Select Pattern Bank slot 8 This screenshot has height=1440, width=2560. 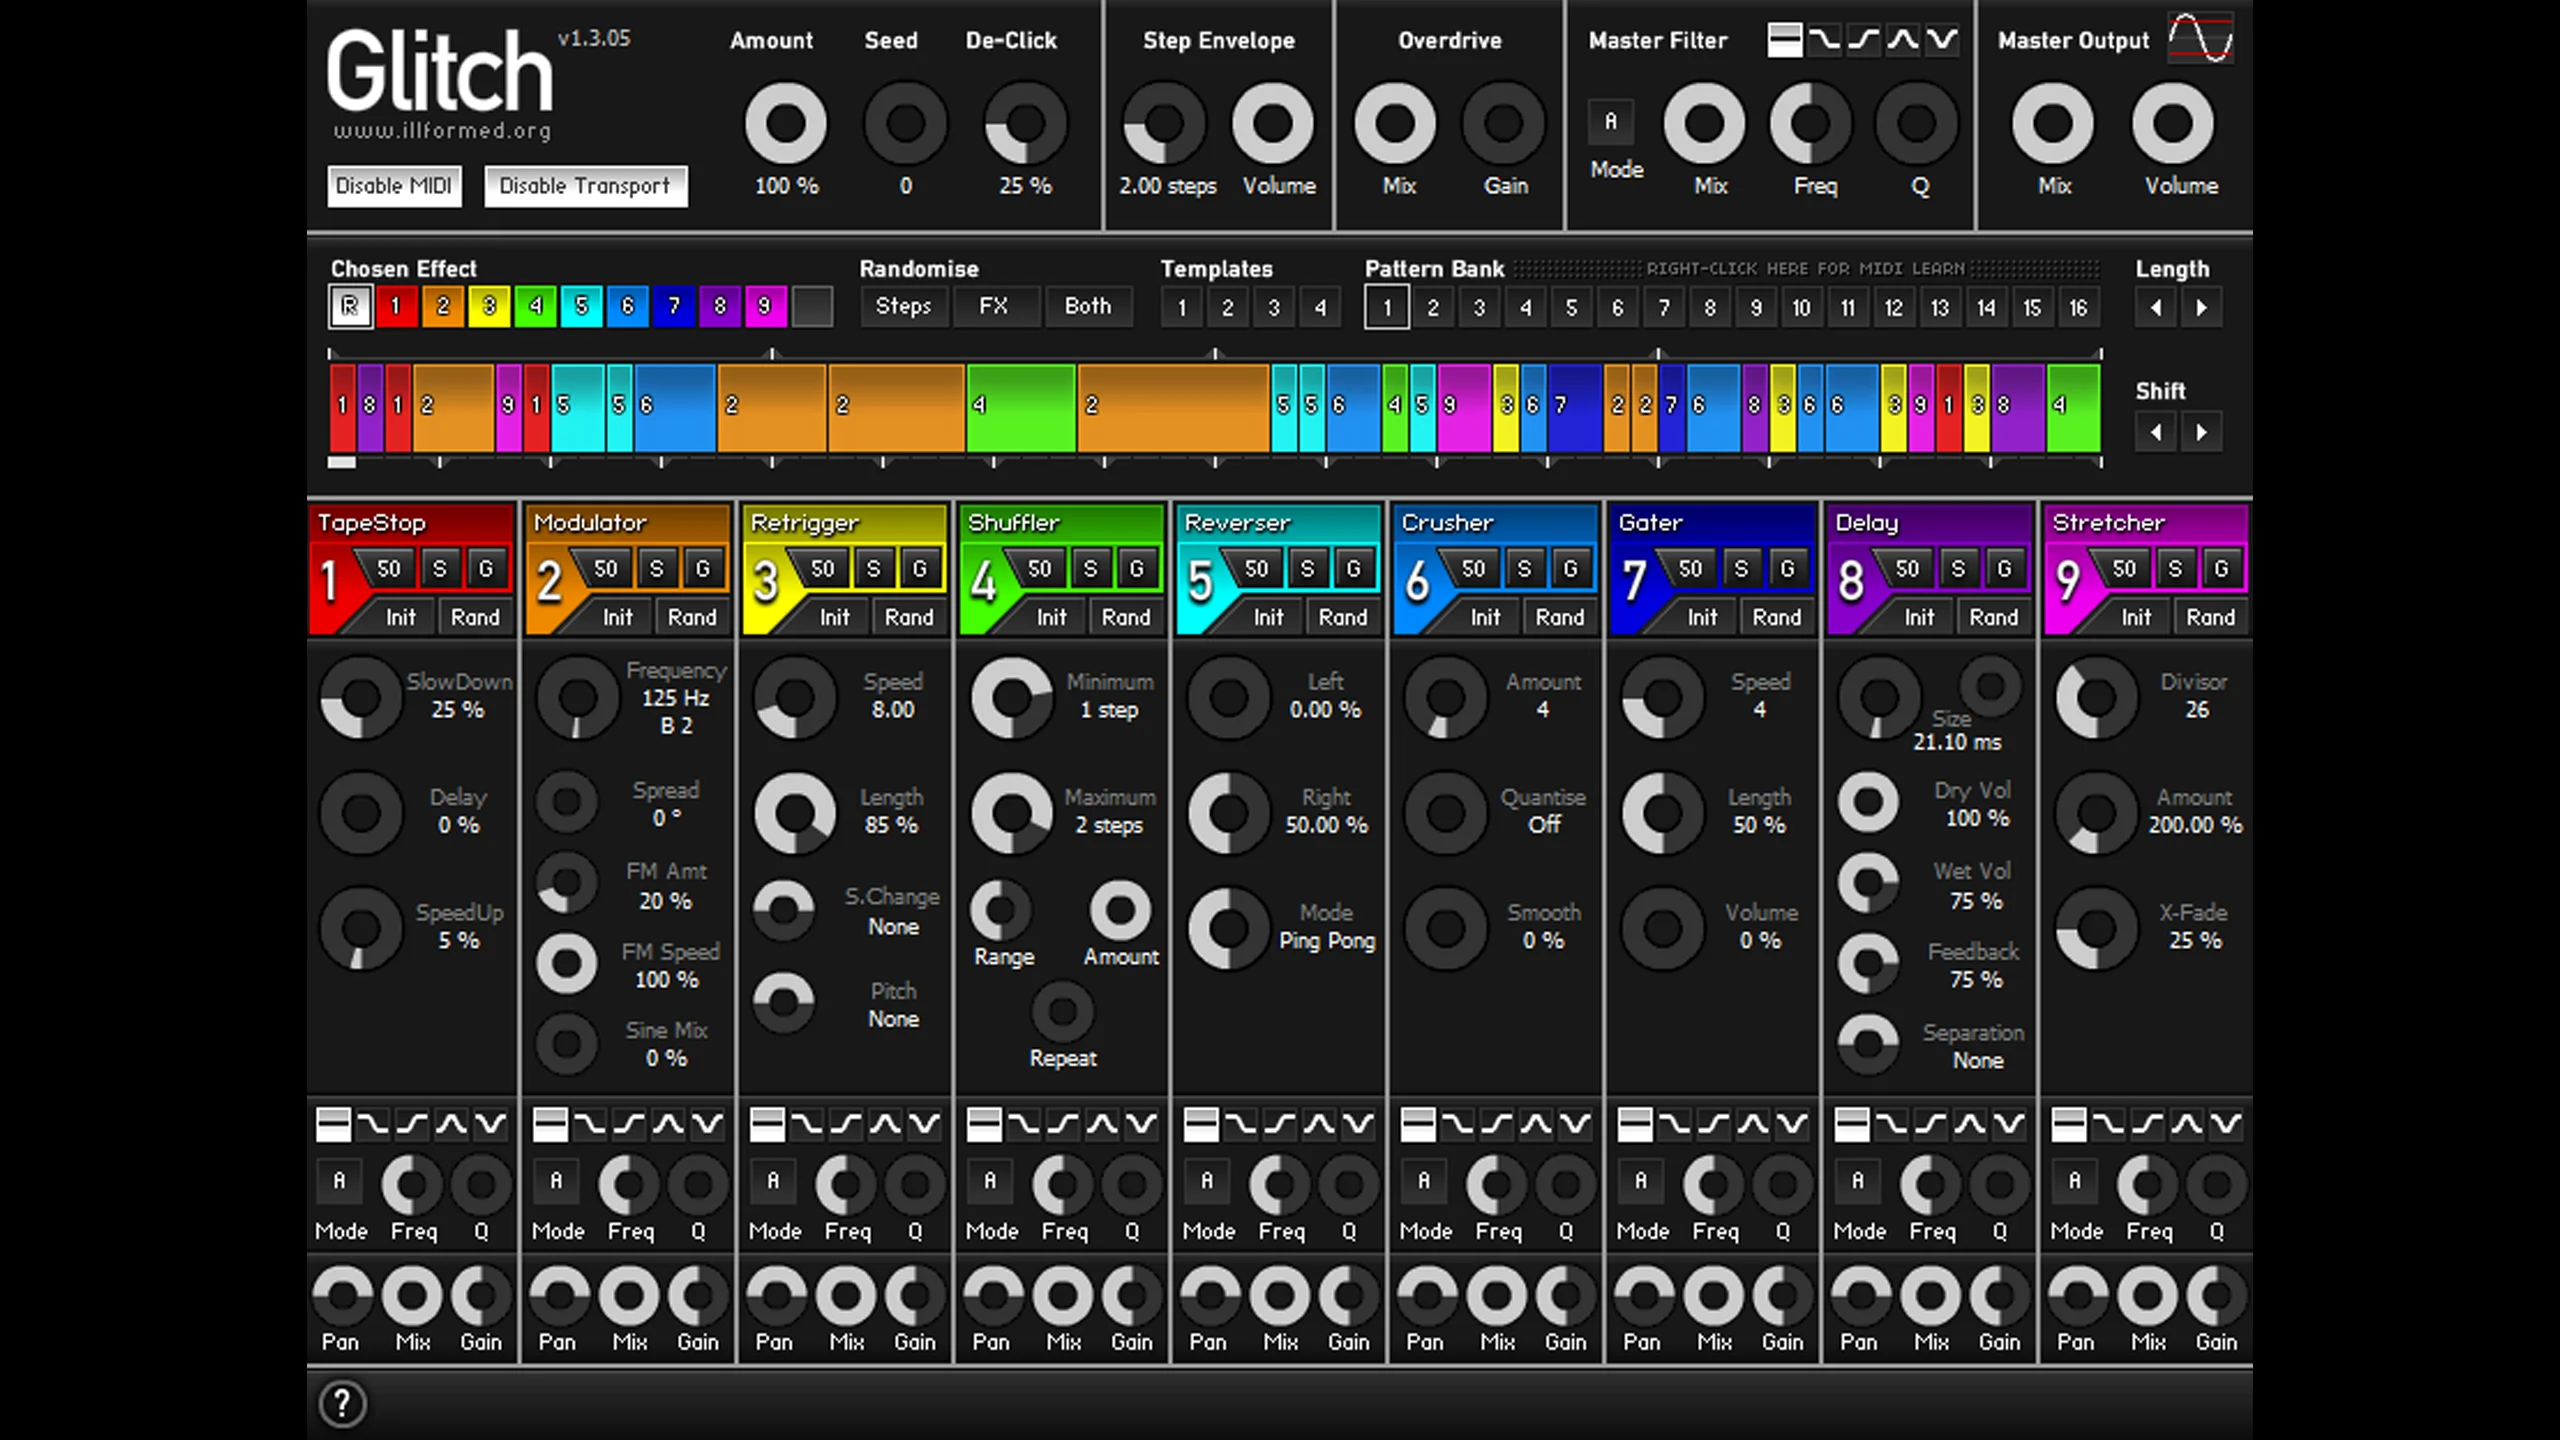tap(1710, 308)
